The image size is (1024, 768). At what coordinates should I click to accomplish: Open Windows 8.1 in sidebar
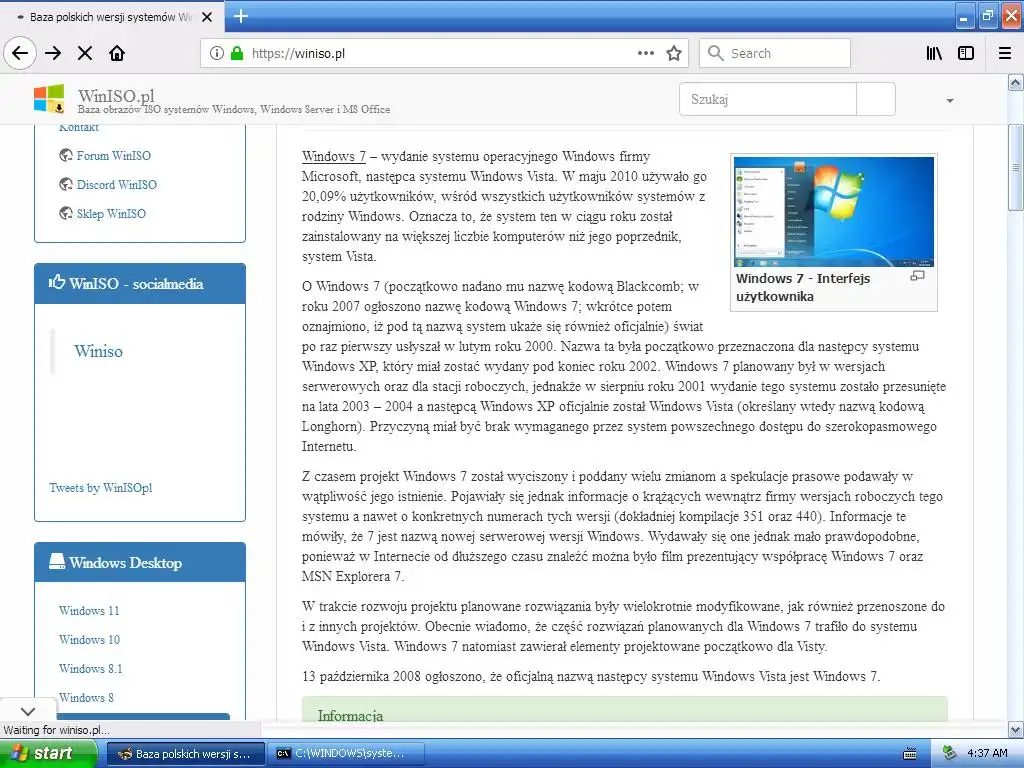pos(91,669)
